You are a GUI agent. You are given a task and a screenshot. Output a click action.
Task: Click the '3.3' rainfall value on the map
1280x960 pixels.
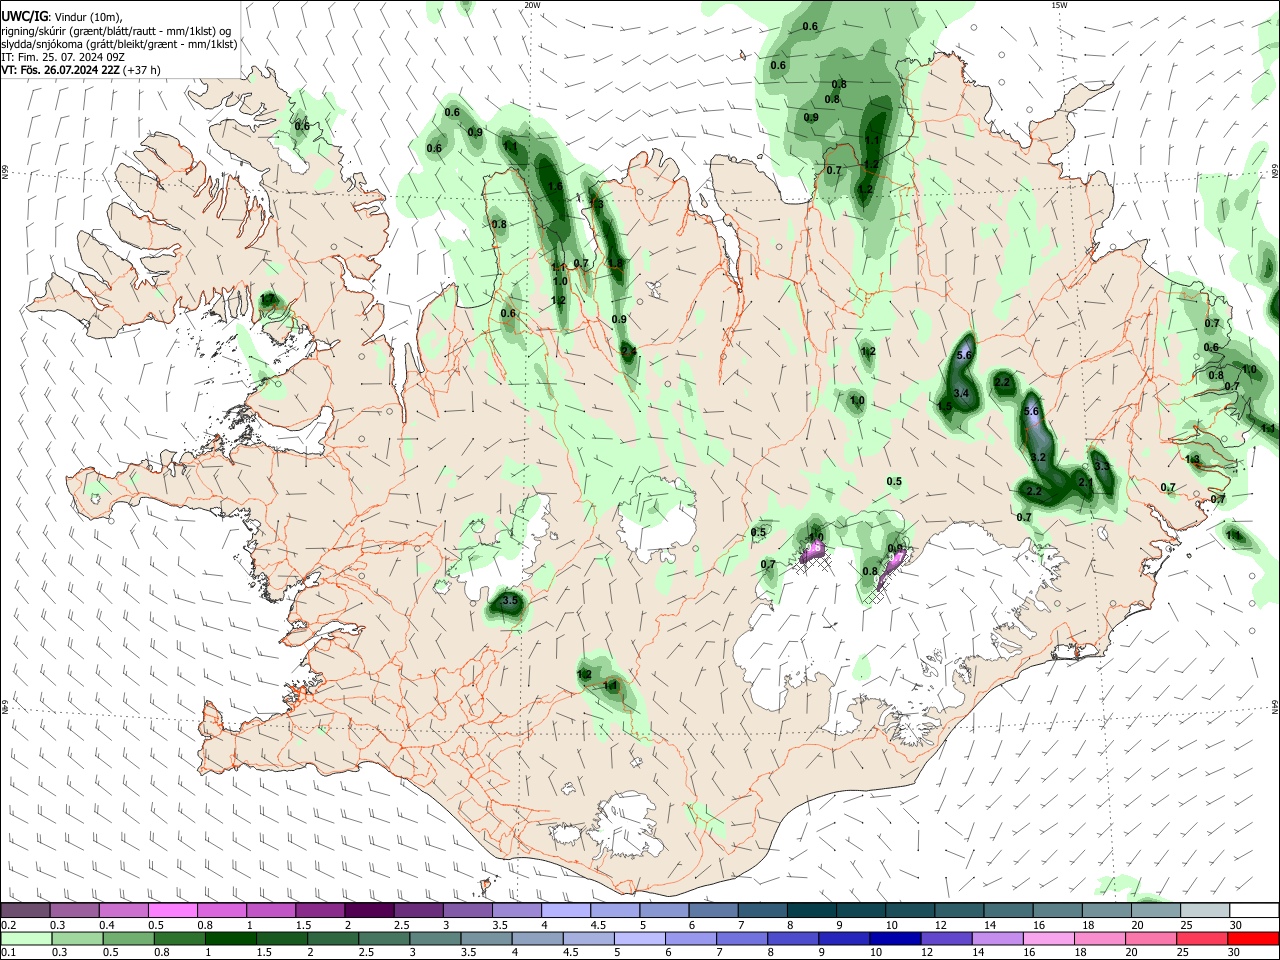pos(1101,466)
